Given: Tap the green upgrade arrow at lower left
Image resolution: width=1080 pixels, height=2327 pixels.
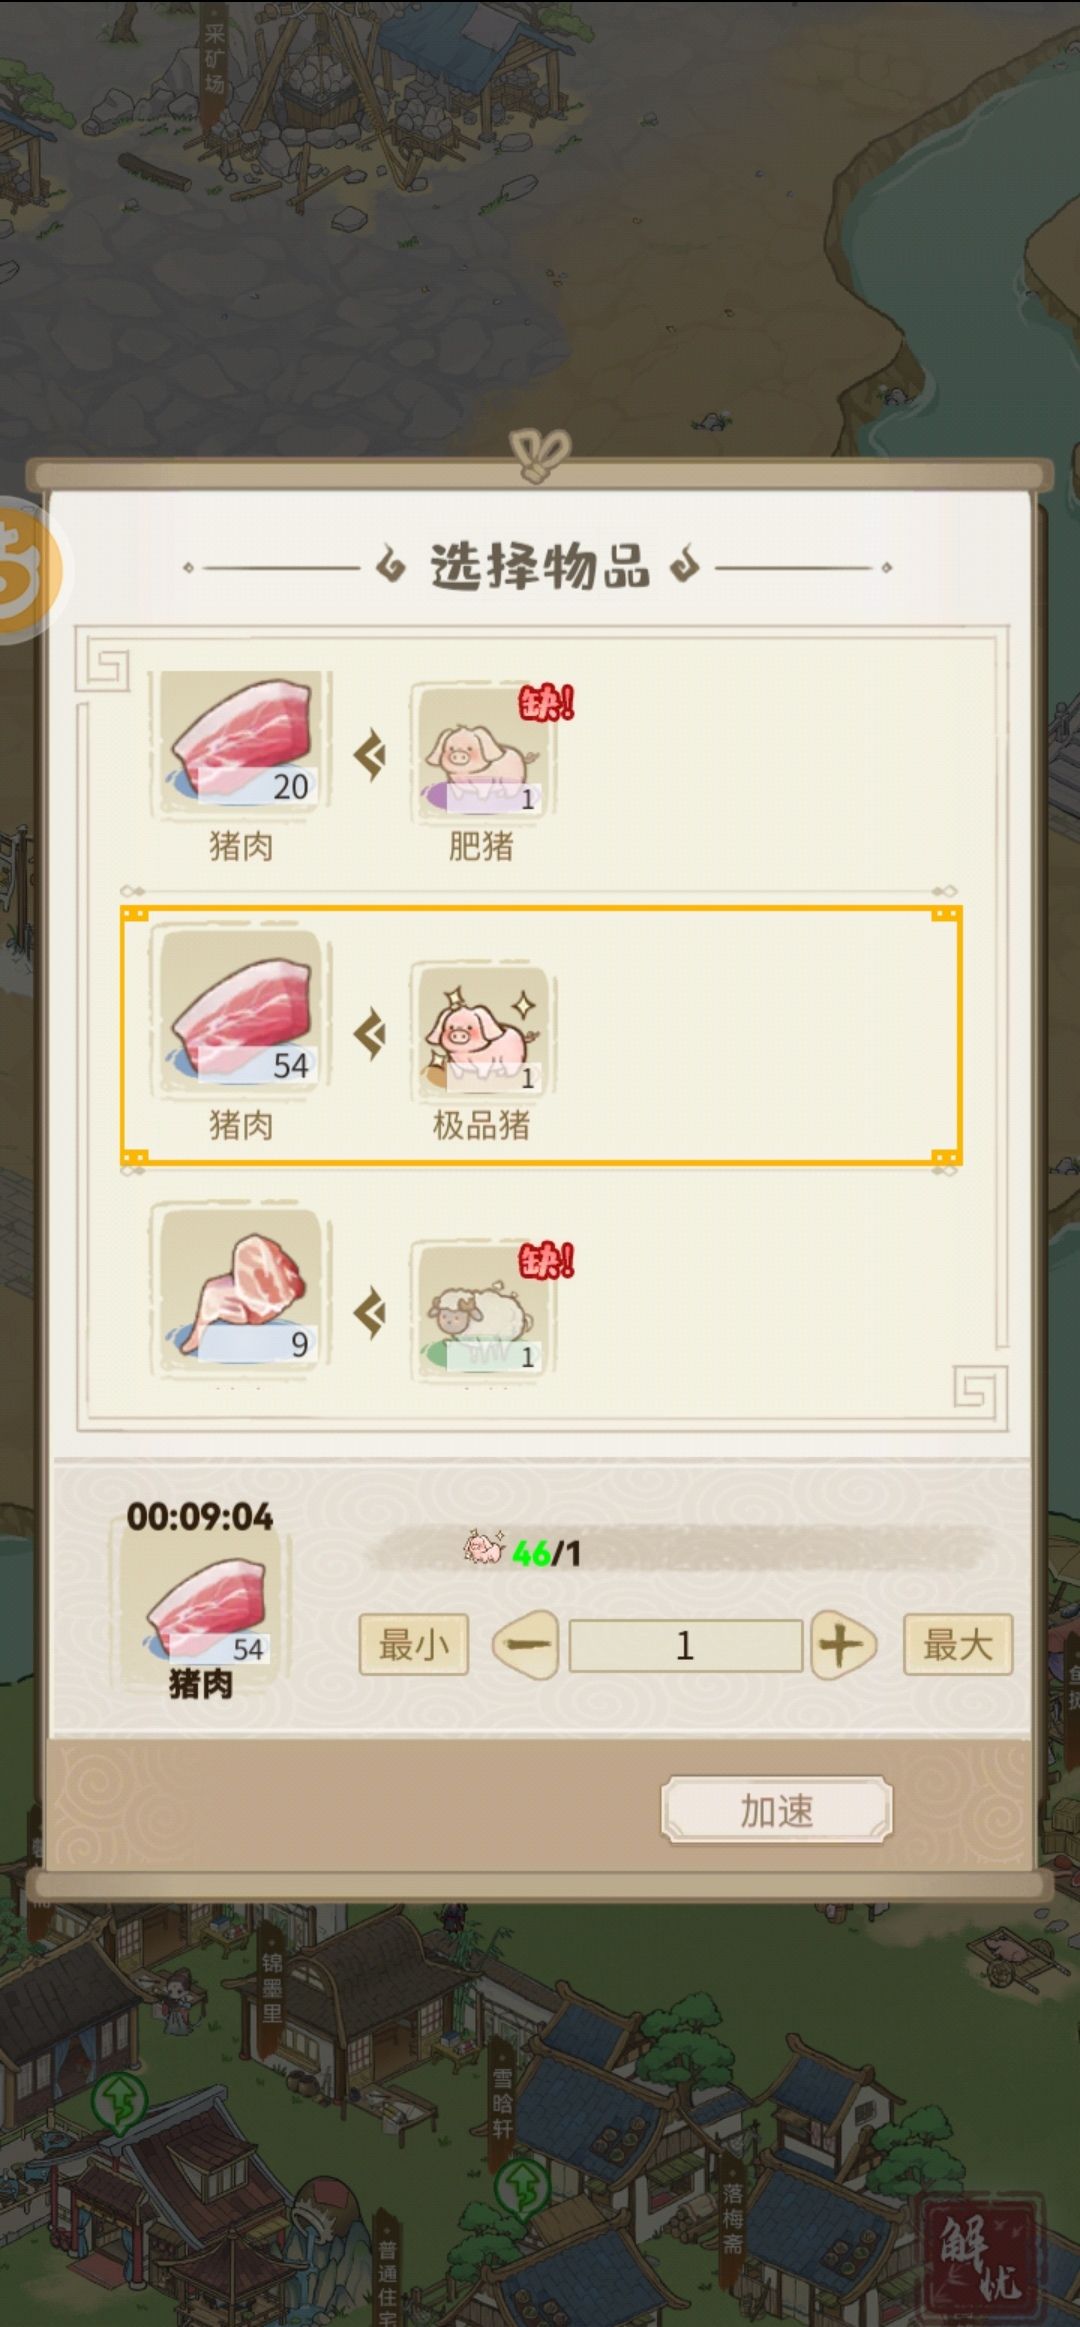Looking at the screenshot, I should (x=120, y=2101).
